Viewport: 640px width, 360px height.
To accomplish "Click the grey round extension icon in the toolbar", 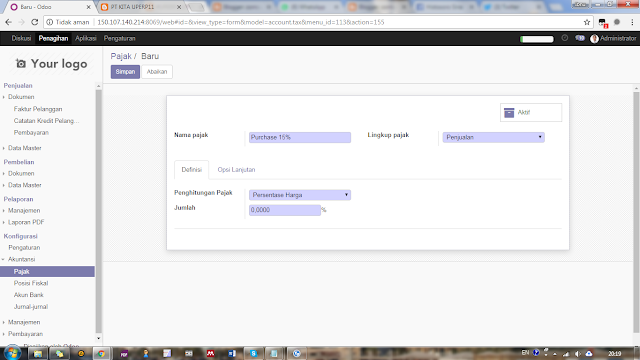I will tap(617, 22).
